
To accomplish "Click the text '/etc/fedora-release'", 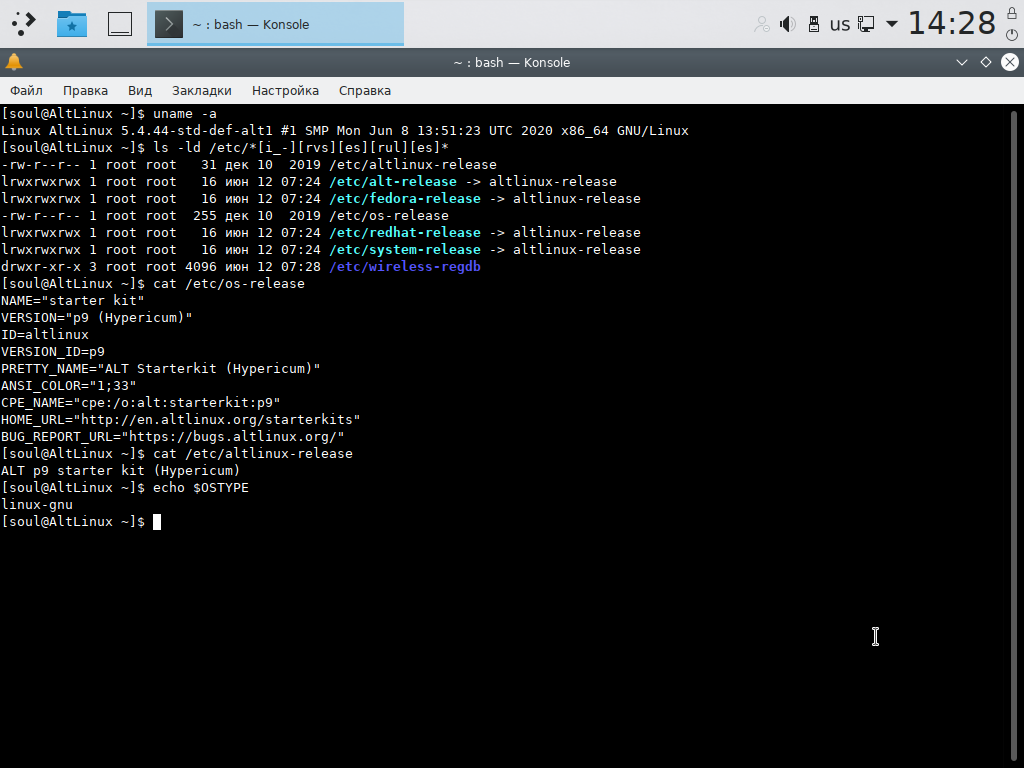I will pyautogui.click(x=405, y=199).
